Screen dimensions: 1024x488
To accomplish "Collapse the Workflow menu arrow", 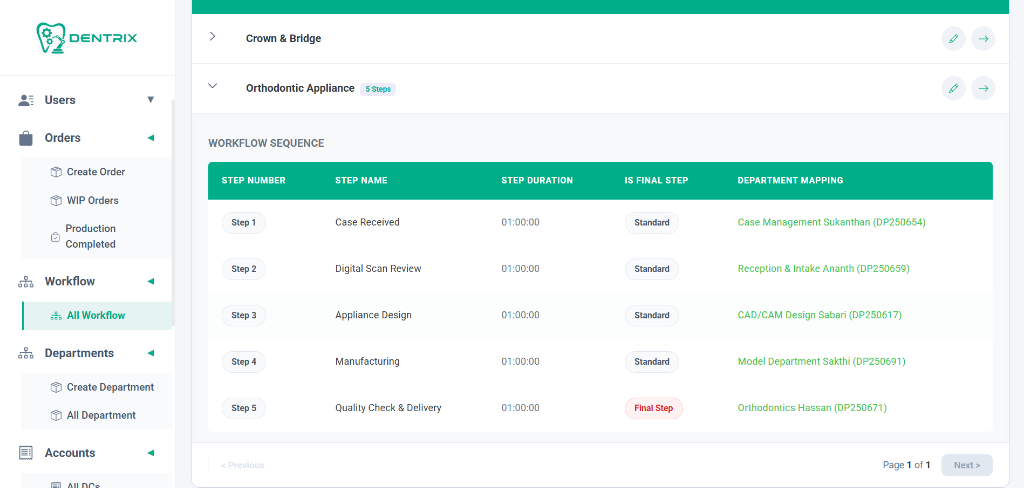I will [x=151, y=282].
